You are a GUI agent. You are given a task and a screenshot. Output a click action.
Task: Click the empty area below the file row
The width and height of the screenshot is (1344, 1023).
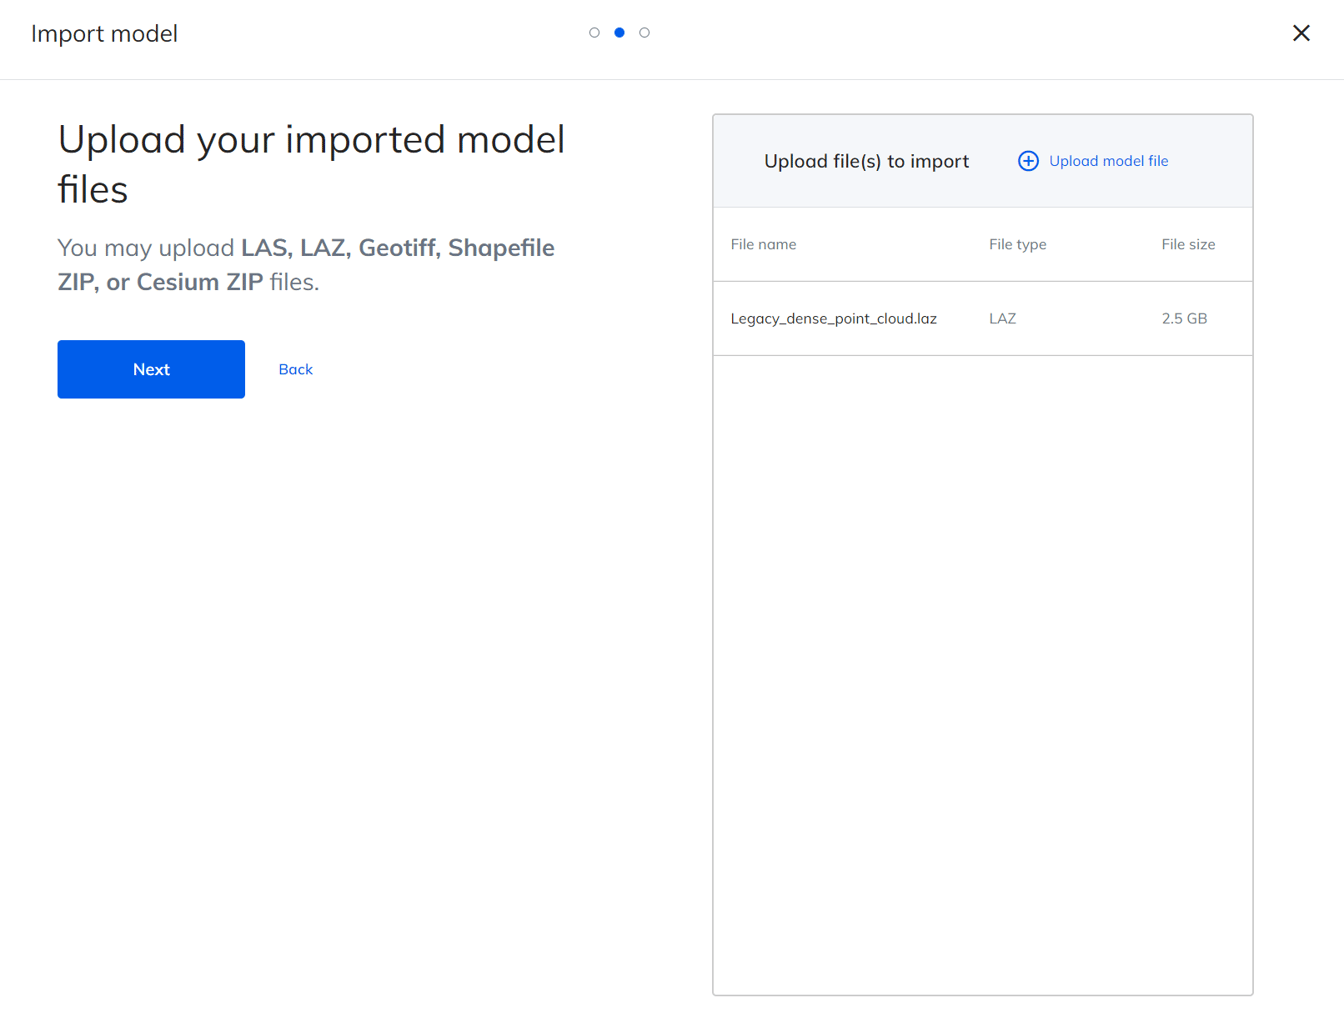982,670
